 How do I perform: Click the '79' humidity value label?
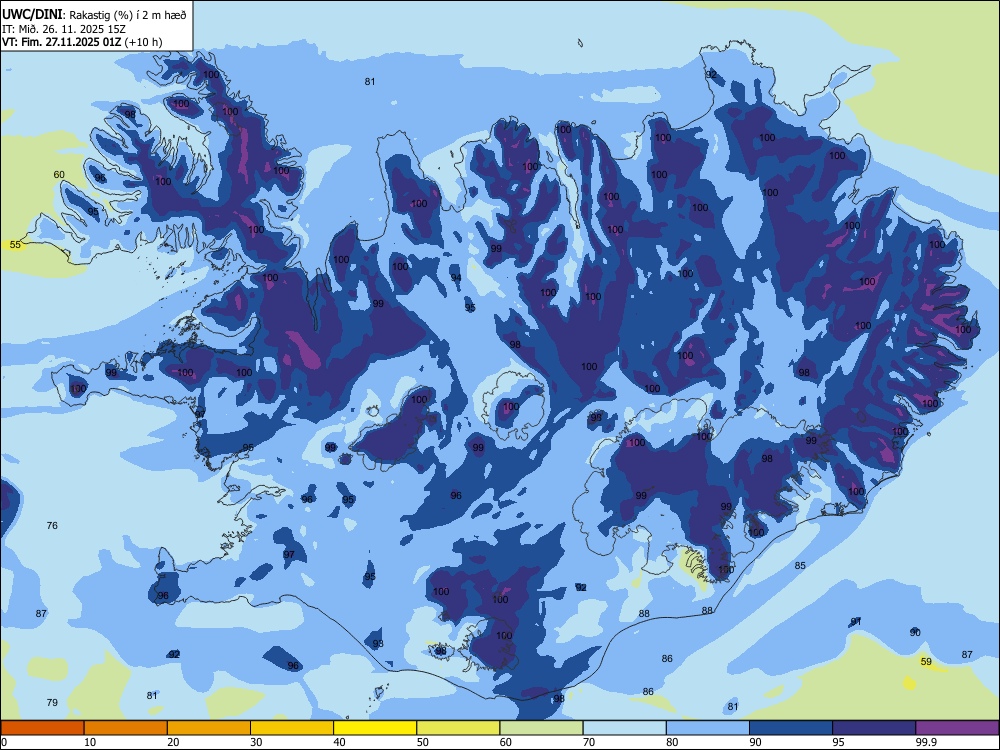(x=52, y=702)
